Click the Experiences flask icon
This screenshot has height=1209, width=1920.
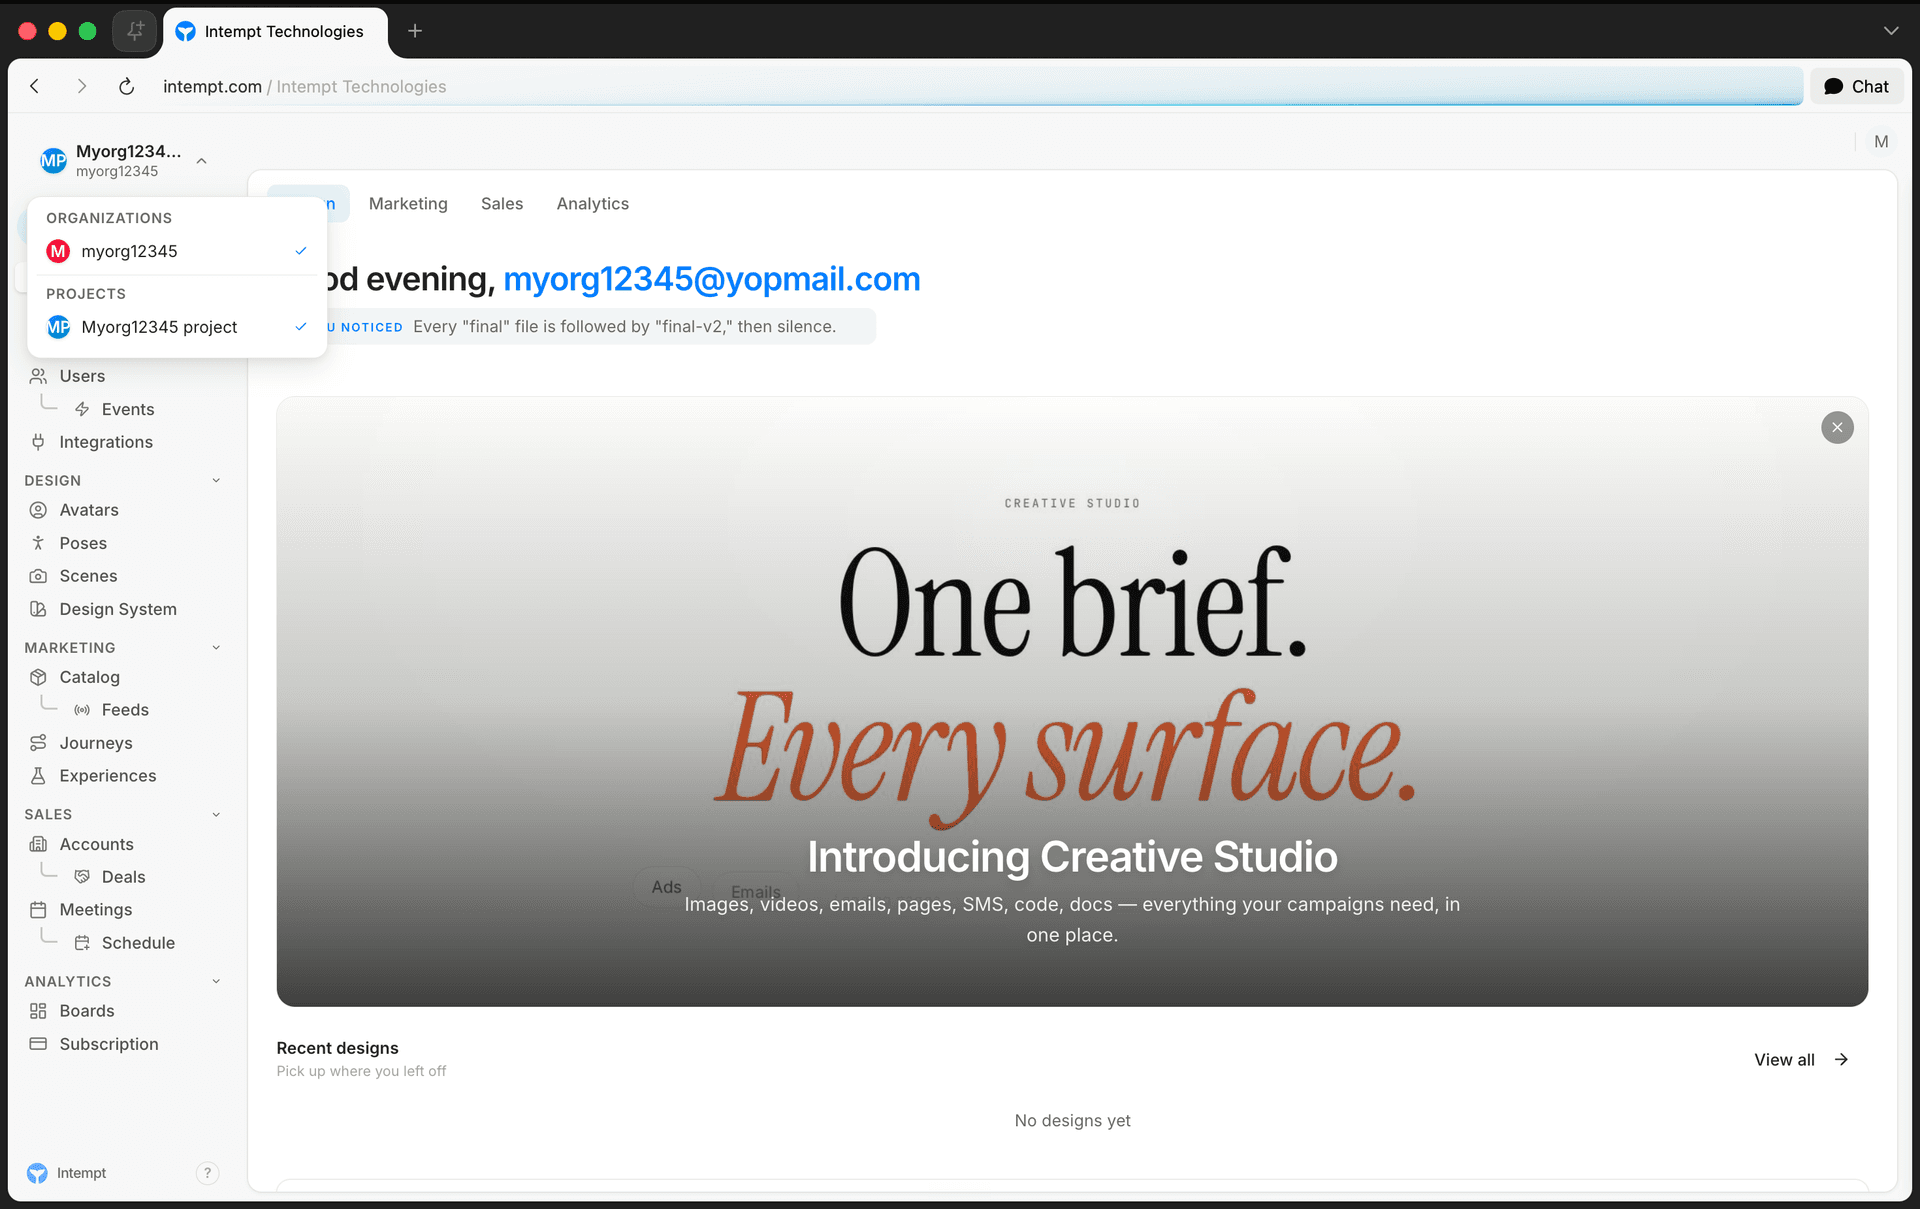coord(38,776)
